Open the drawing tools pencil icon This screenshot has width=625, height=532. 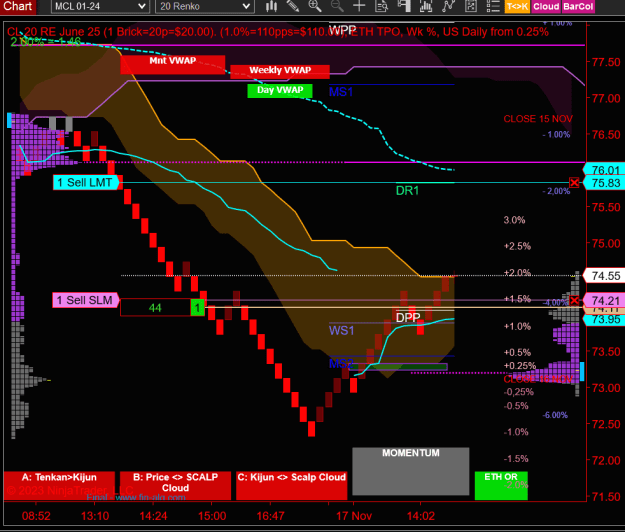293,6
